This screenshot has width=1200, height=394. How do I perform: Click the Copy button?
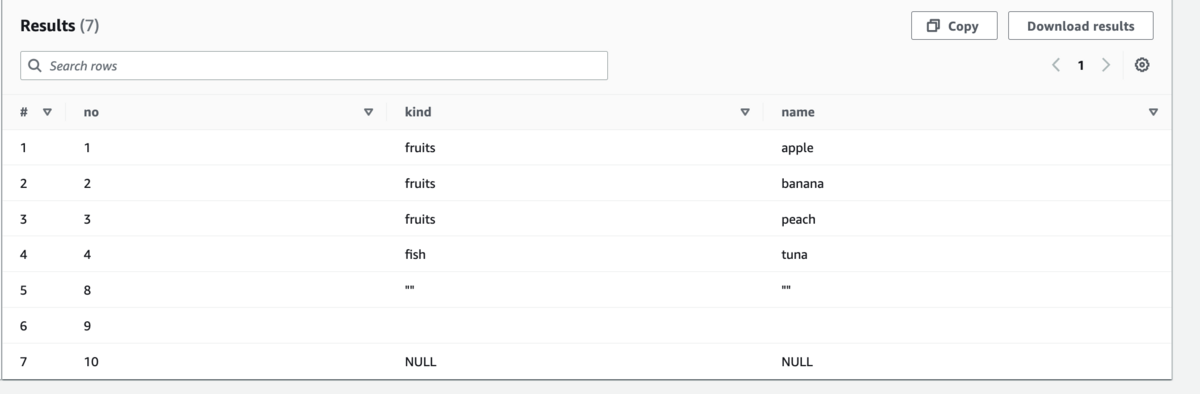[953, 26]
